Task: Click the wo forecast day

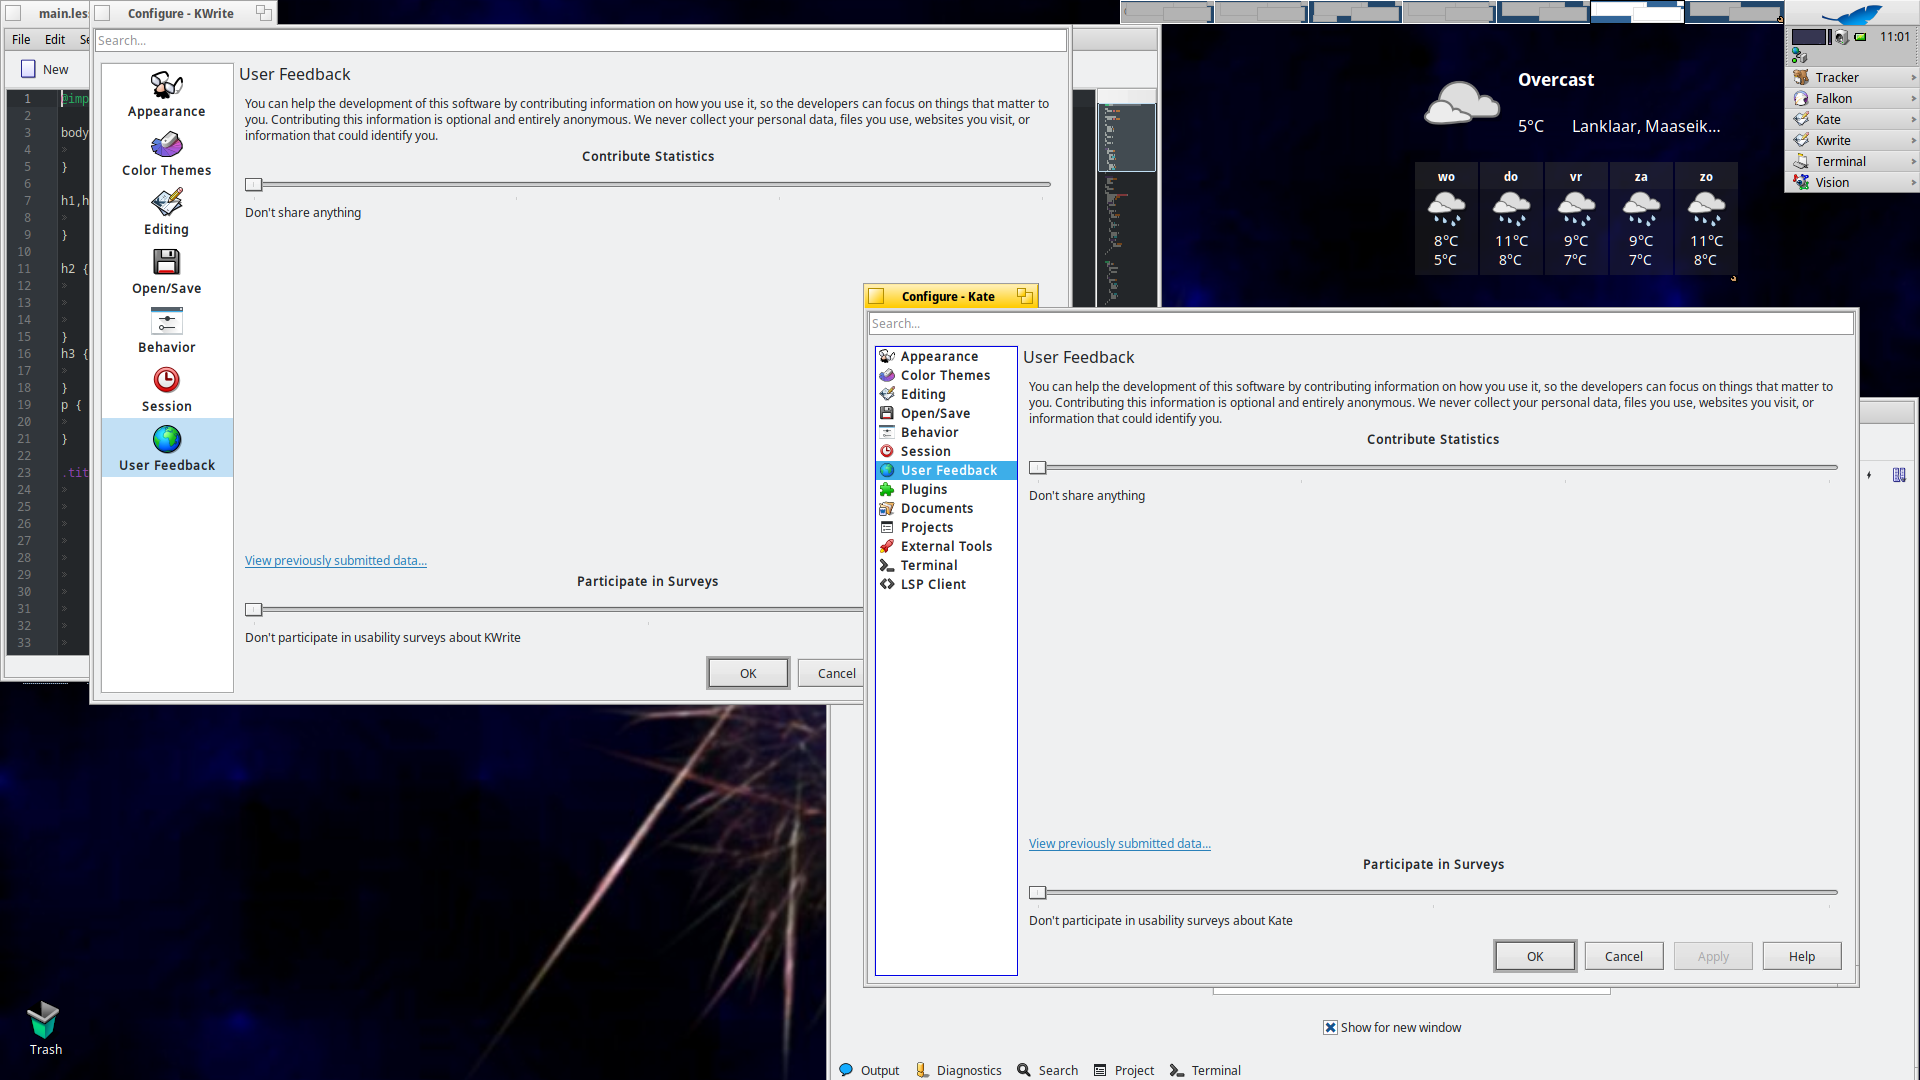Action: (x=1446, y=218)
